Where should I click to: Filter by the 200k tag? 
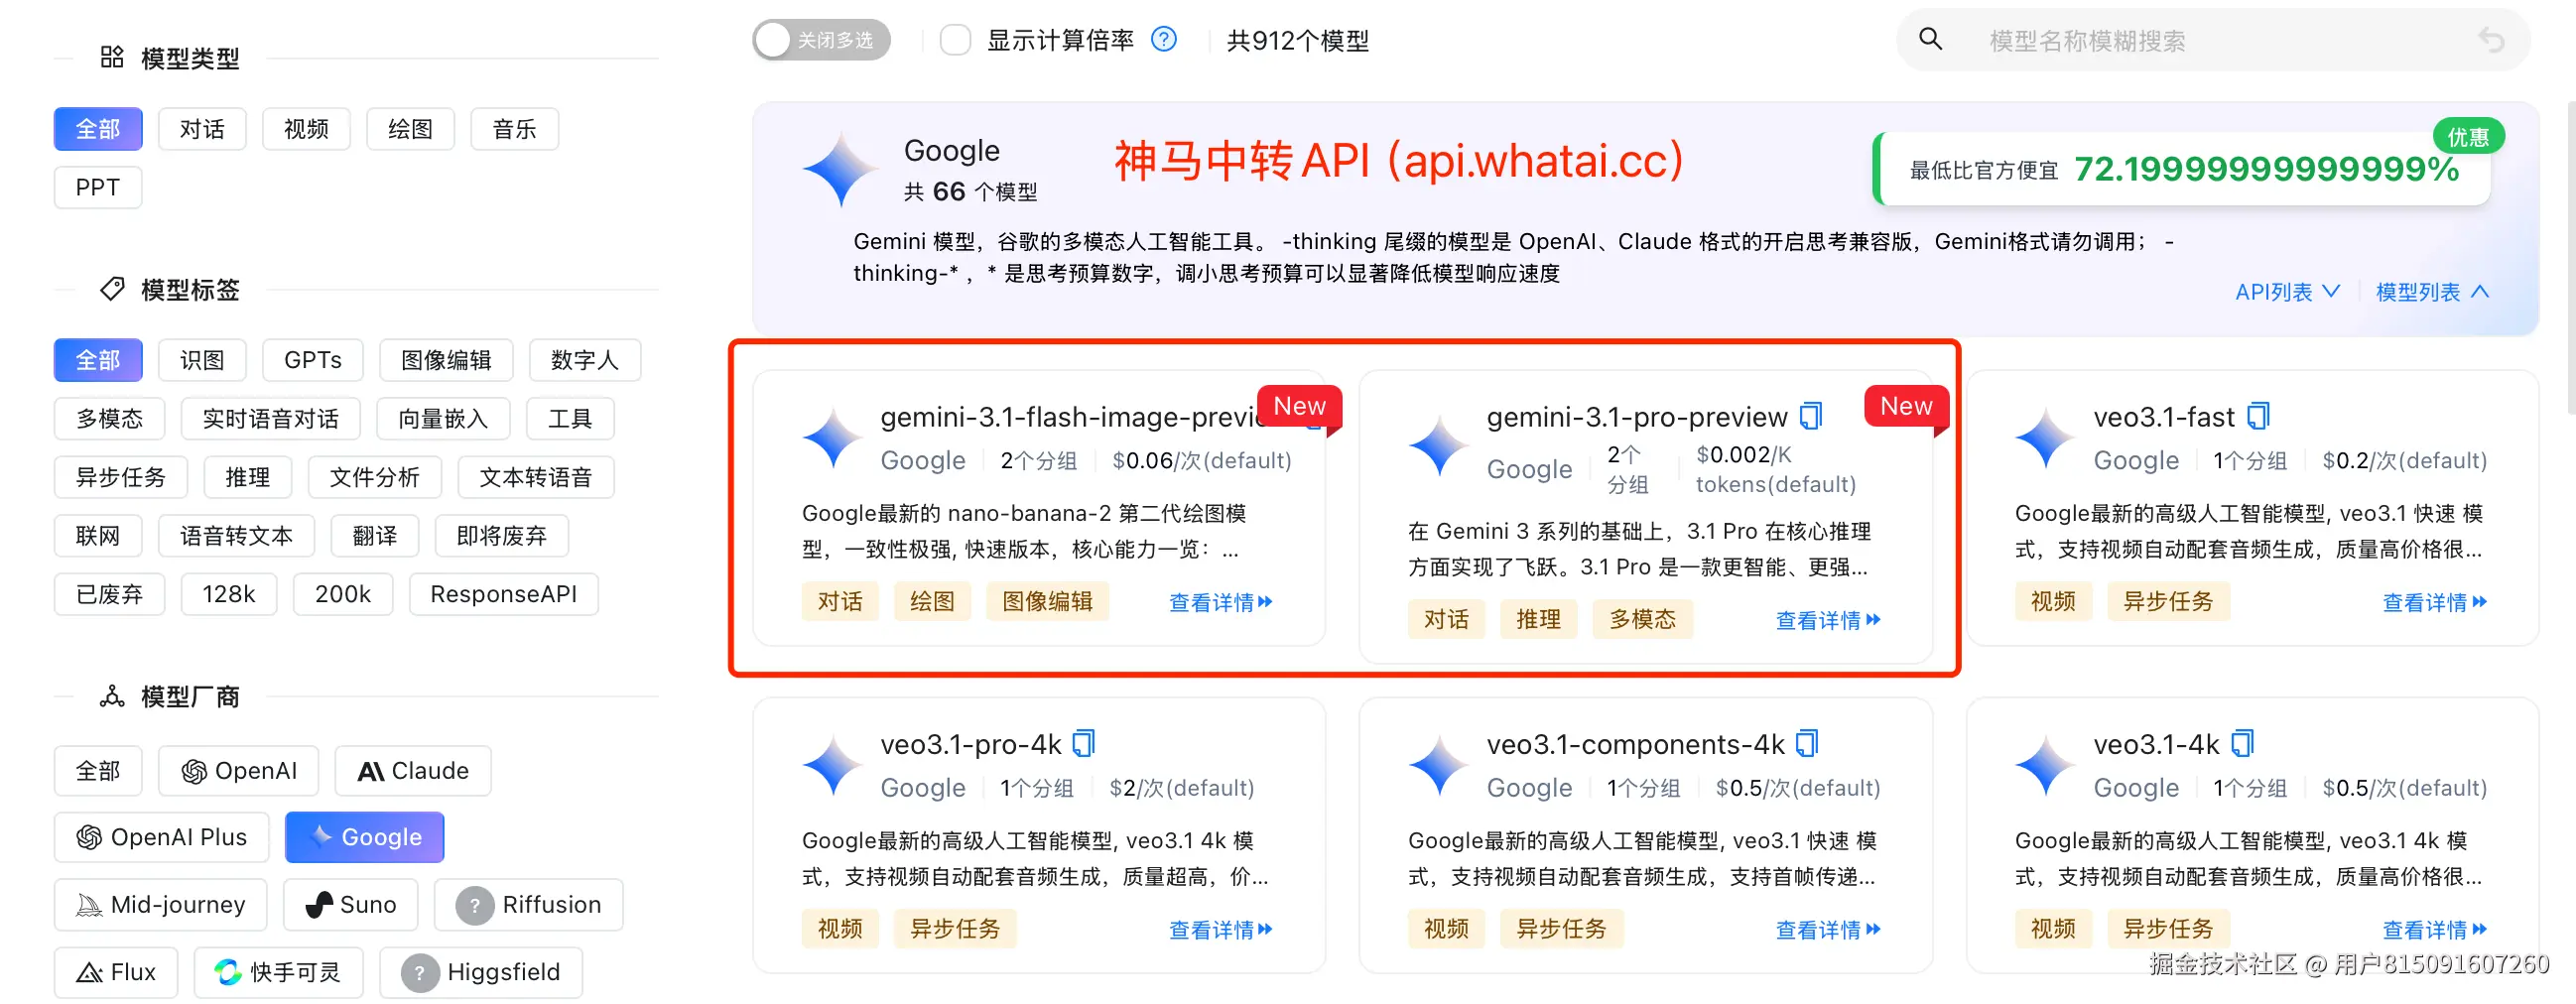click(x=343, y=594)
